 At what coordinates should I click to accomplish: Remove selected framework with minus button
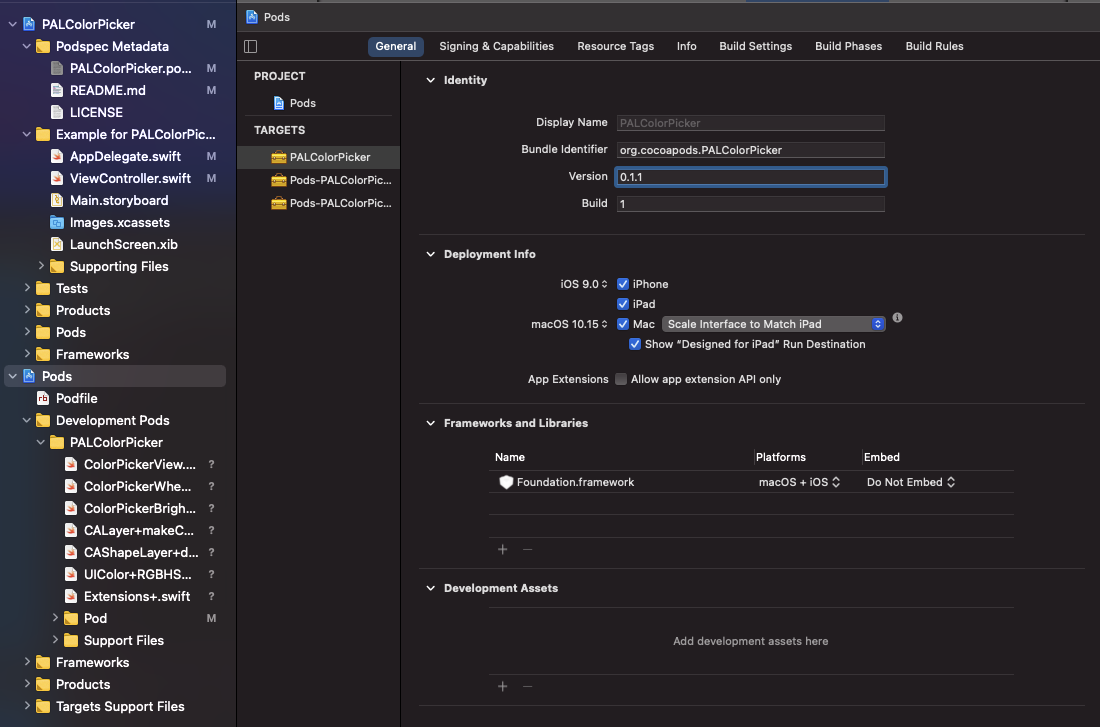coord(528,549)
